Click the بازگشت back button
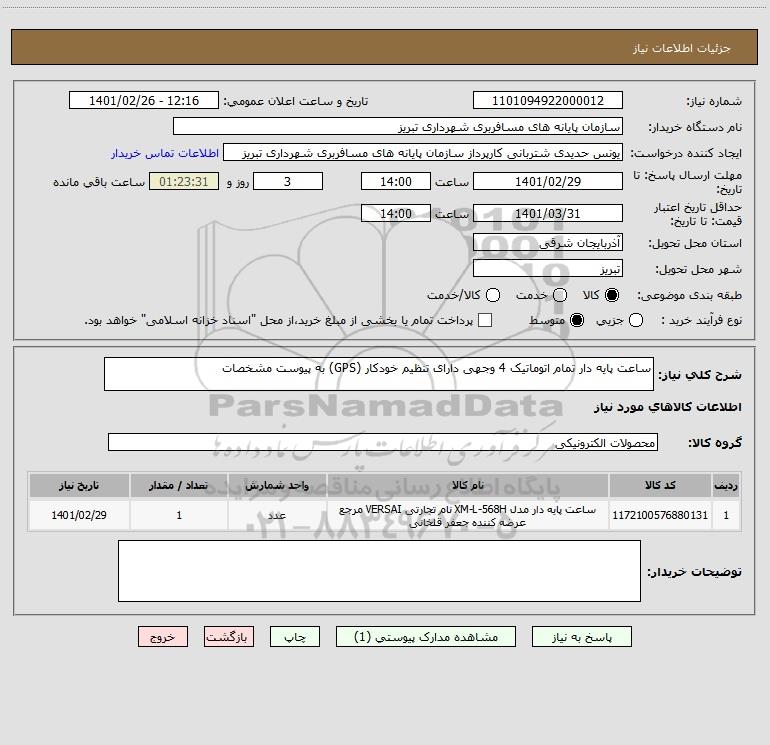Image resolution: width=770 pixels, height=745 pixels. (229, 636)
